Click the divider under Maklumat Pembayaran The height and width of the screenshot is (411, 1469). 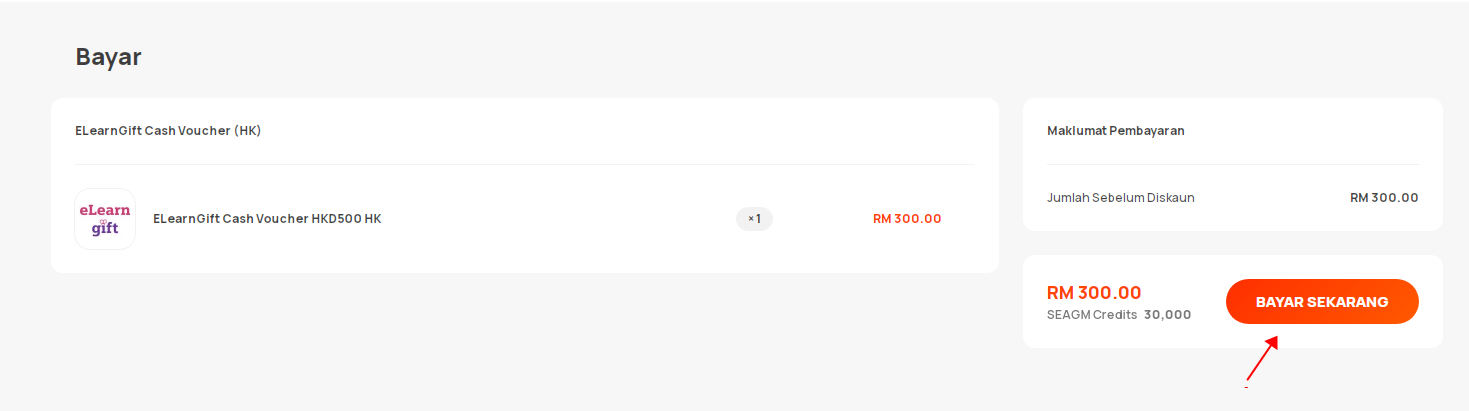point(1233,164)
